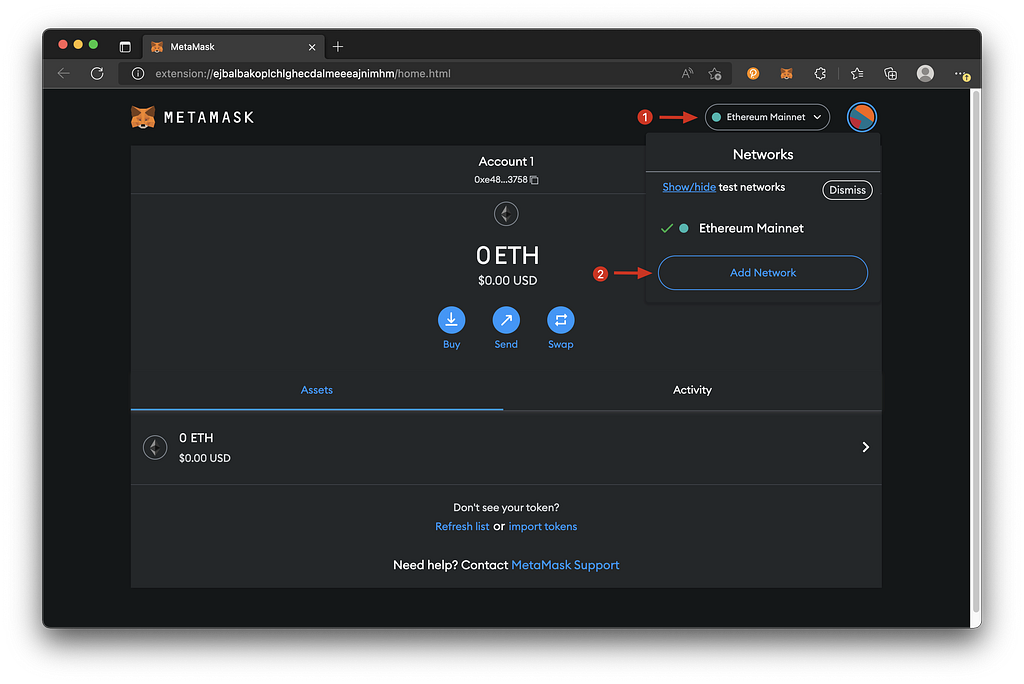Open the Ethereum Mainnet network dropdown

767,117
